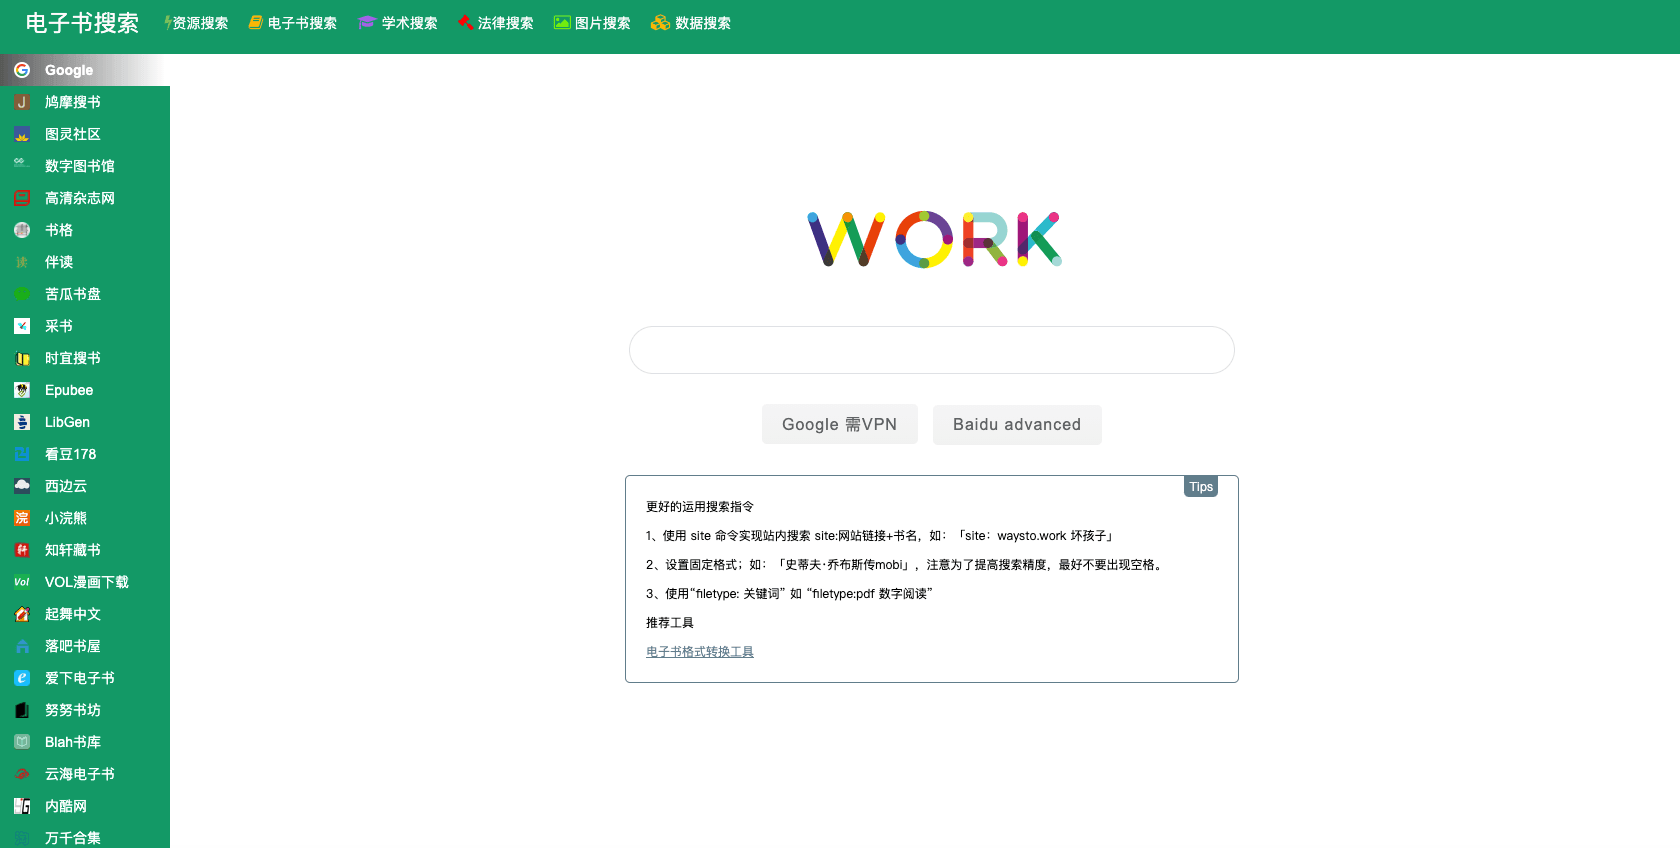1680x848 pixels.
Task: Click the 更好的运用搜索指令 heading text
Action: 700,507
